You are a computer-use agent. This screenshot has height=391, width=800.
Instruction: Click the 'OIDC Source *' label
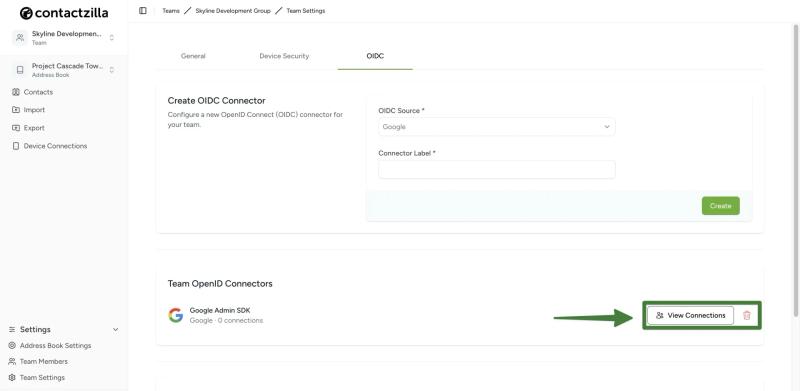[401, 111]
